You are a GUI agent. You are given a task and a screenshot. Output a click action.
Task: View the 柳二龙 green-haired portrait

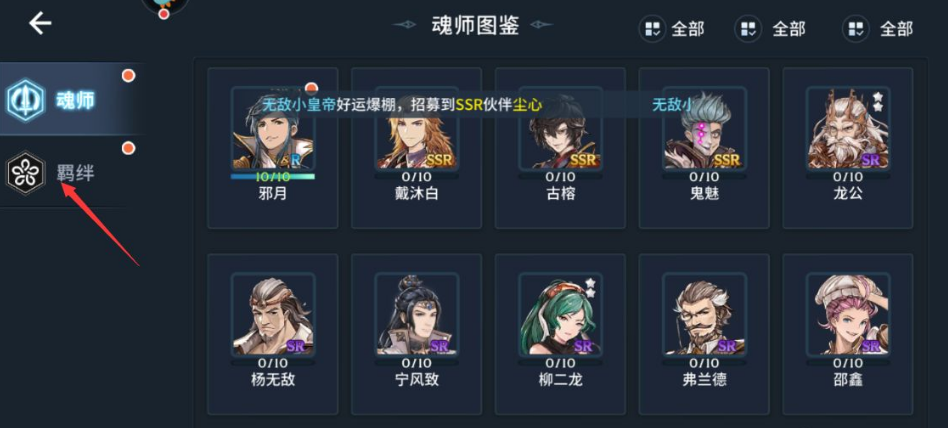pyautogui.click(x=560, y=314)
